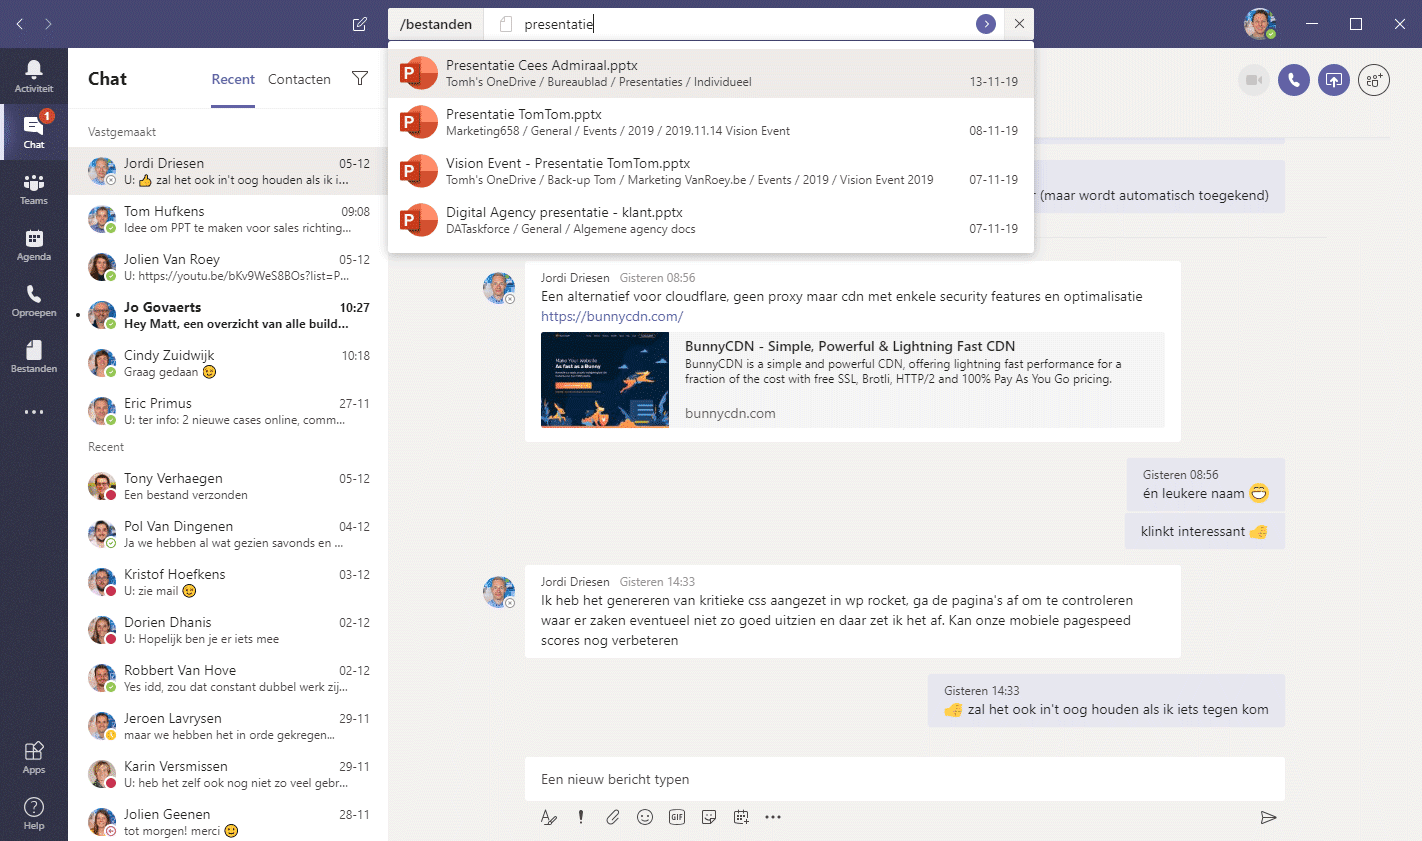Image resolution: width=1422 pixels, height=841 pixels.
Task: Go to Teams in the sidebar
Action: pyautogui.click(x=34, y=188)
